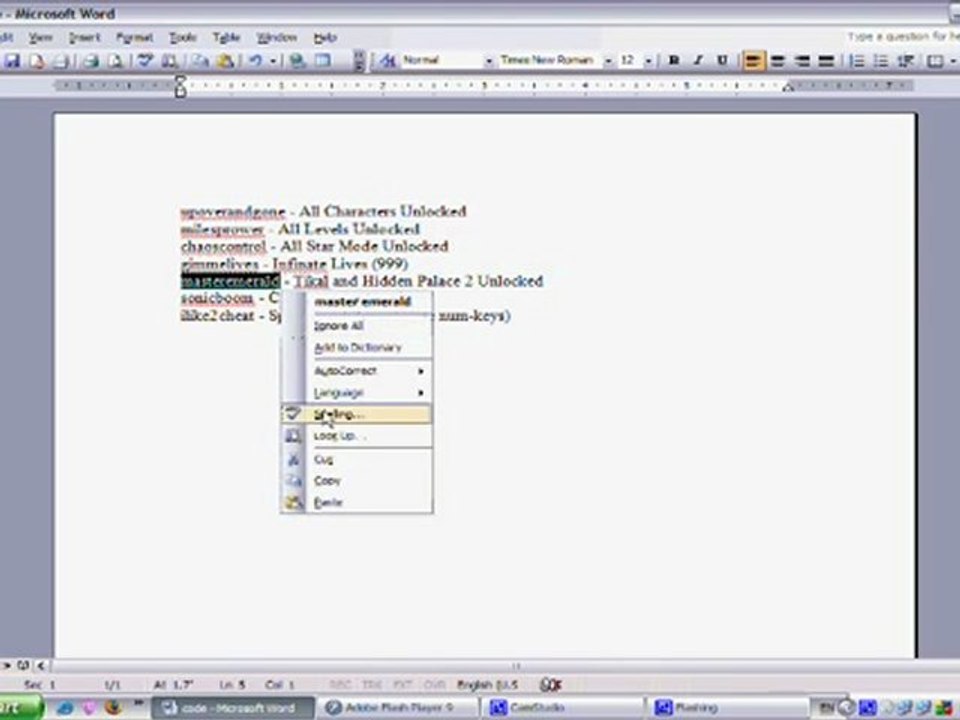Open the Table menu
Screen dimensions: 960x720
tap(226, 38)
